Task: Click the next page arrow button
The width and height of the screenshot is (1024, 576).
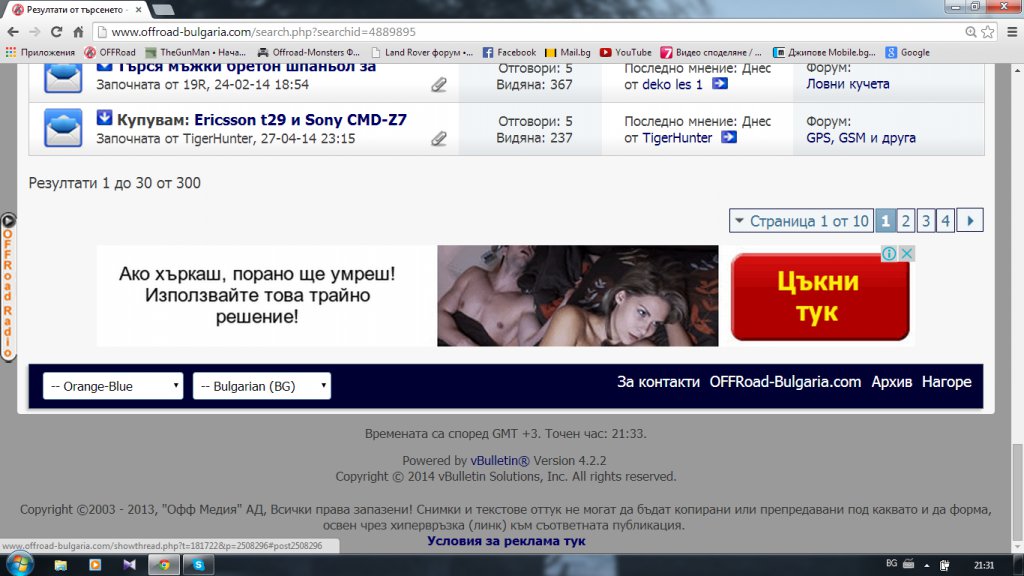Action: tap(970, 221)
